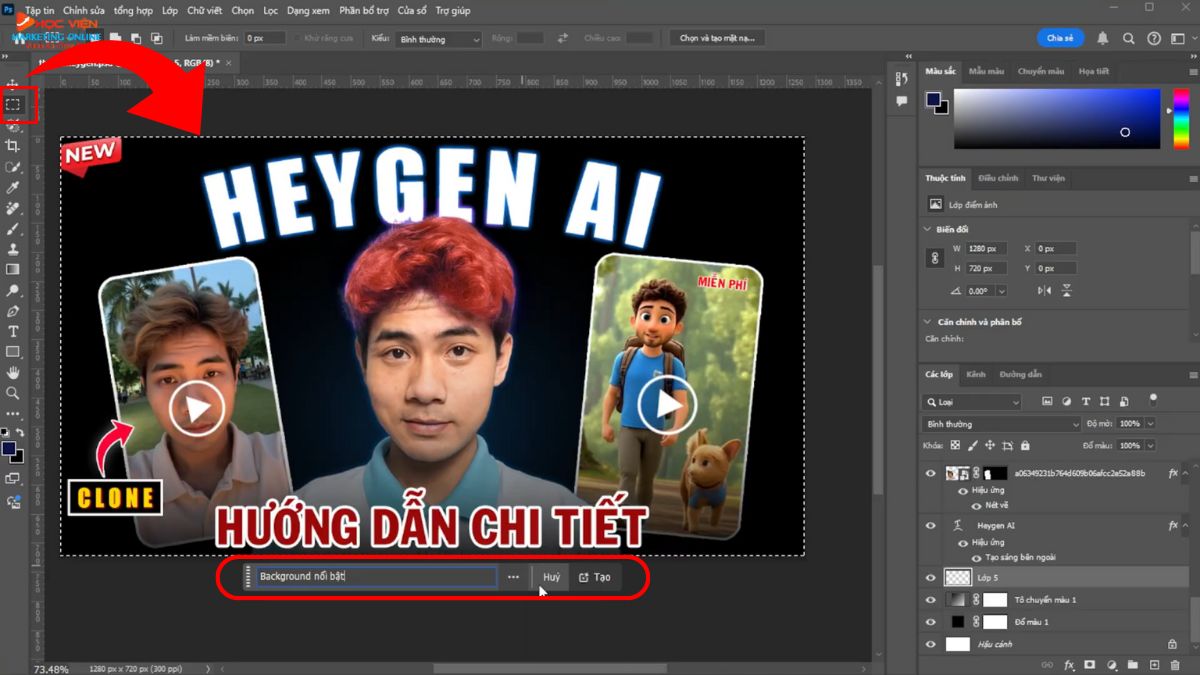Collapse the Biến đổi section
Screen dimensions: 1200x675
pos(927,229)
